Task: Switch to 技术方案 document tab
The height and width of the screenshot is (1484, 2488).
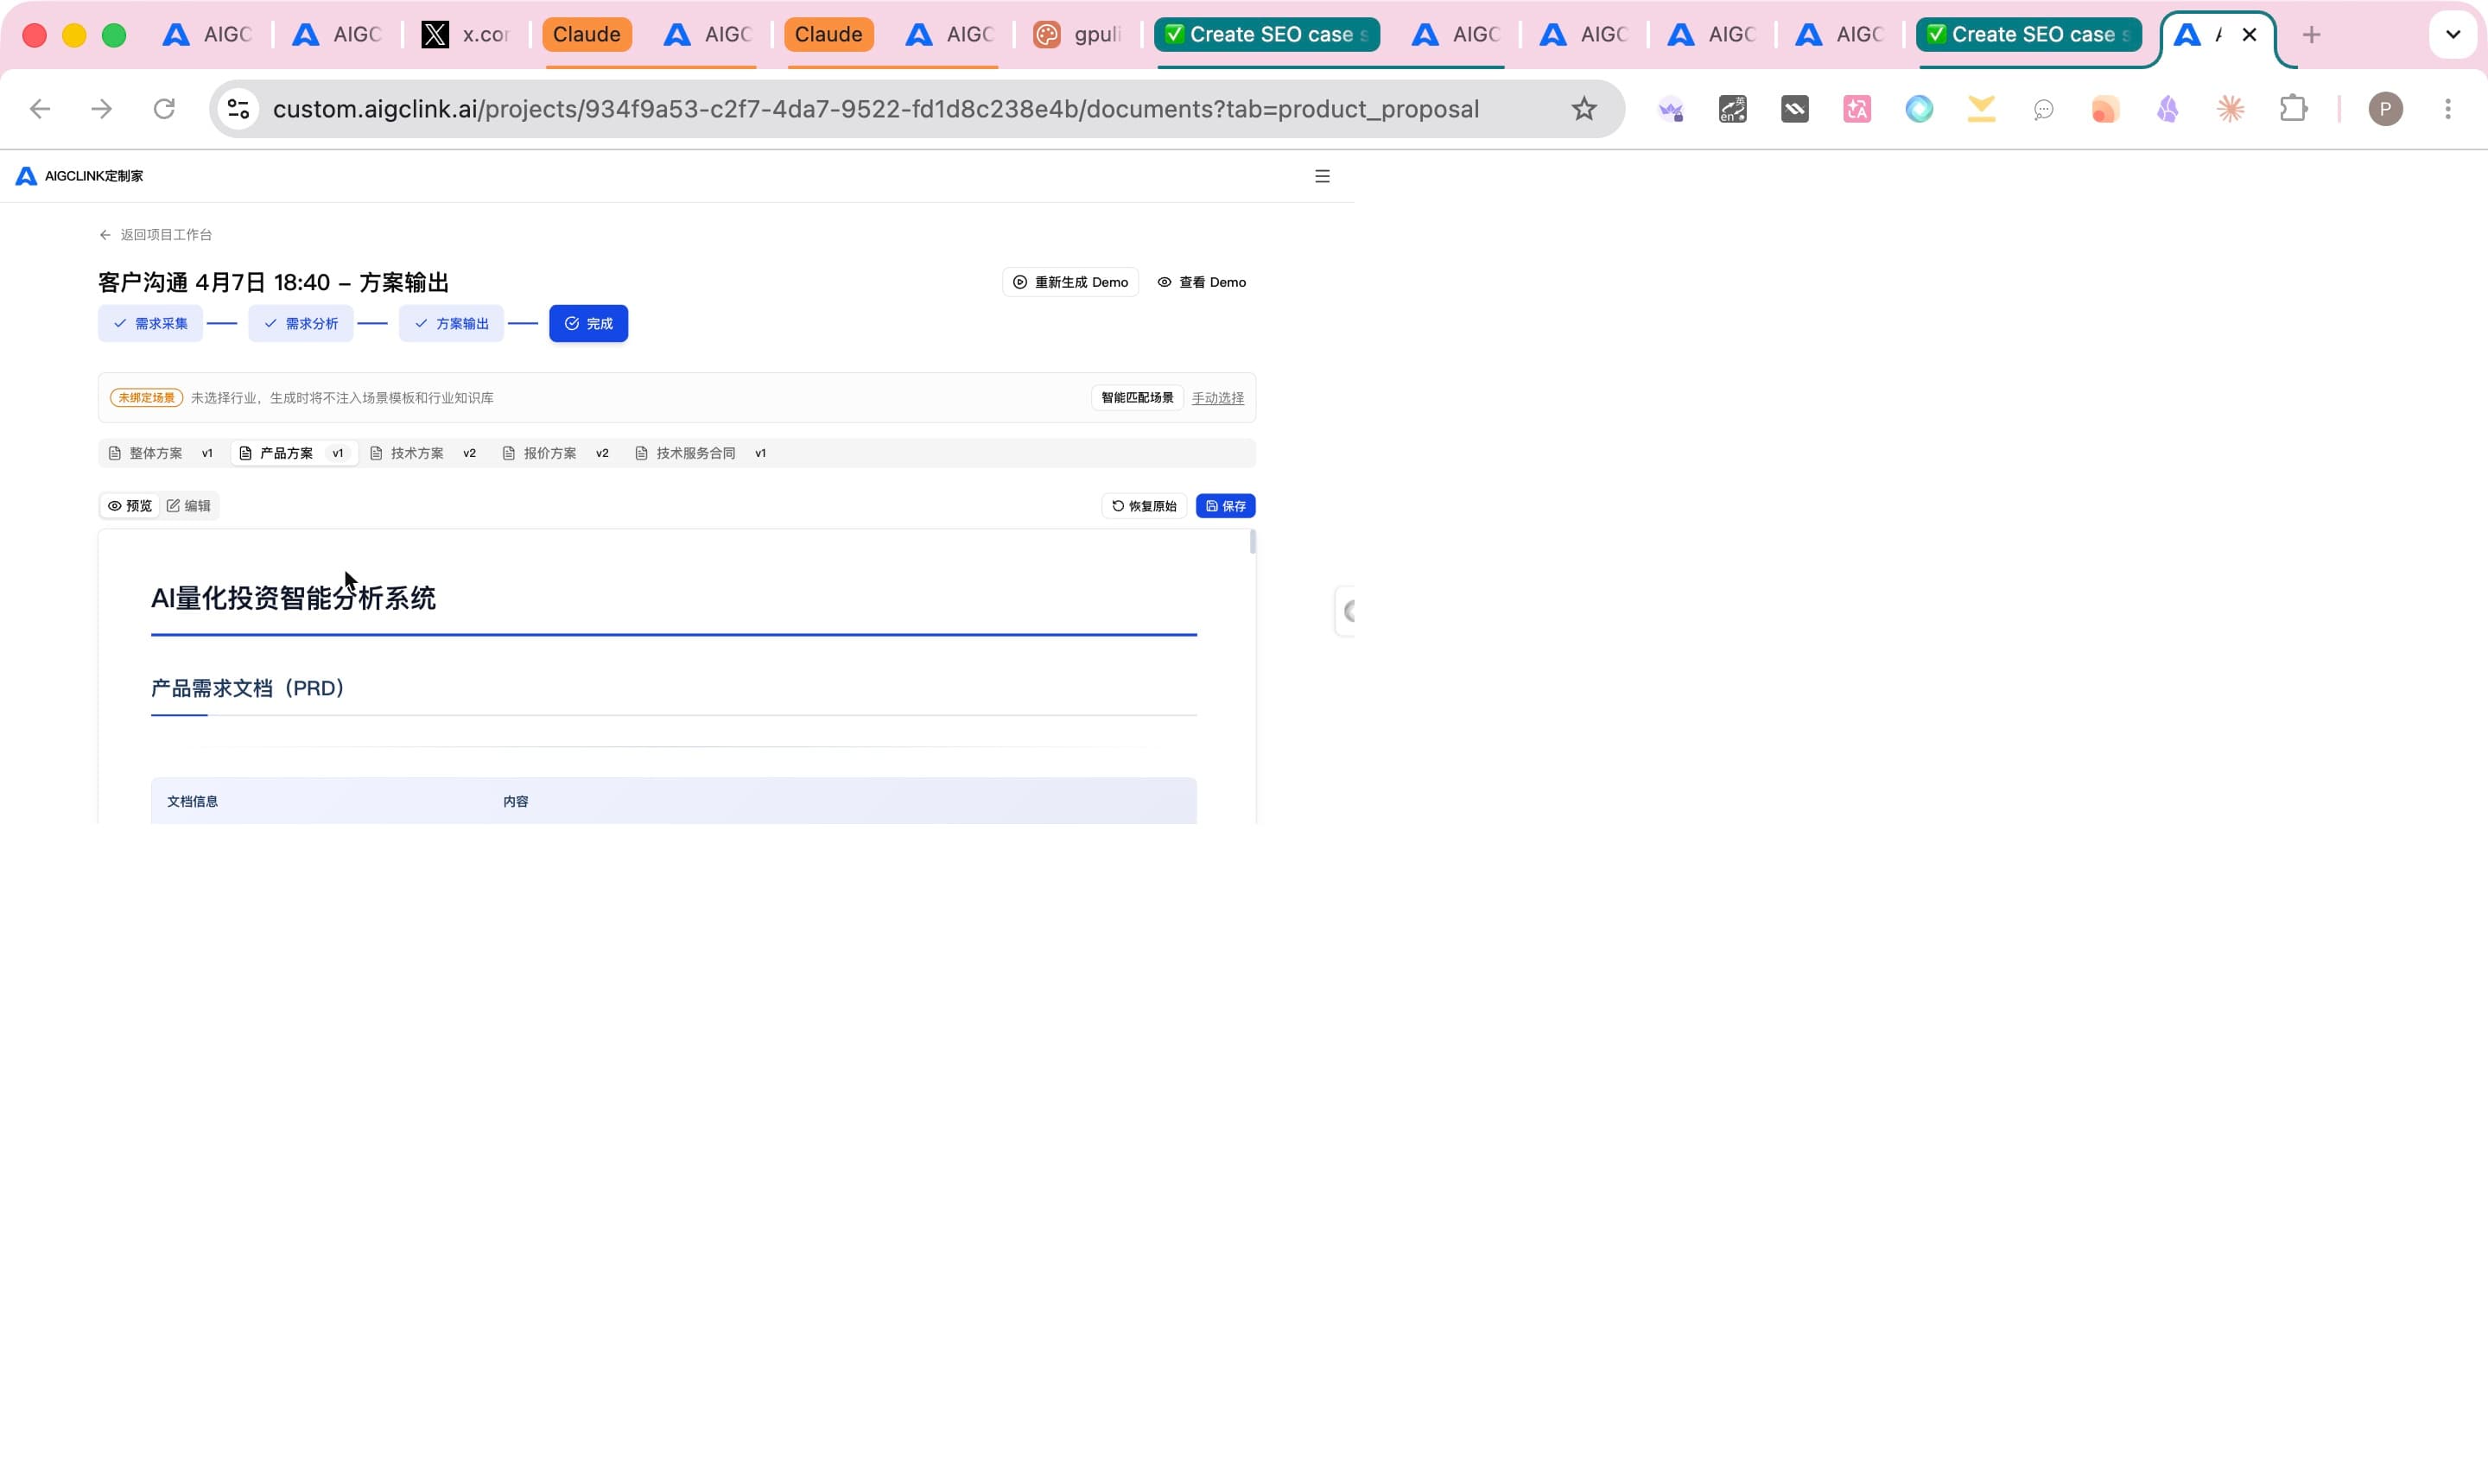Action: [423, 453]
